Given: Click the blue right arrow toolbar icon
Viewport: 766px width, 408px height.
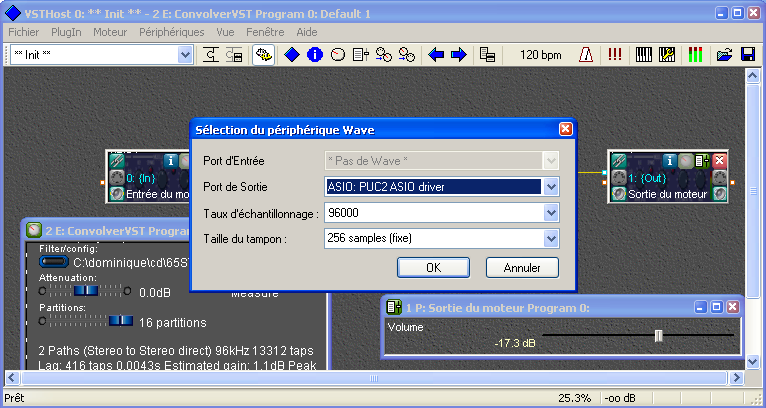Looking at the screenshot, I should 459,55.
